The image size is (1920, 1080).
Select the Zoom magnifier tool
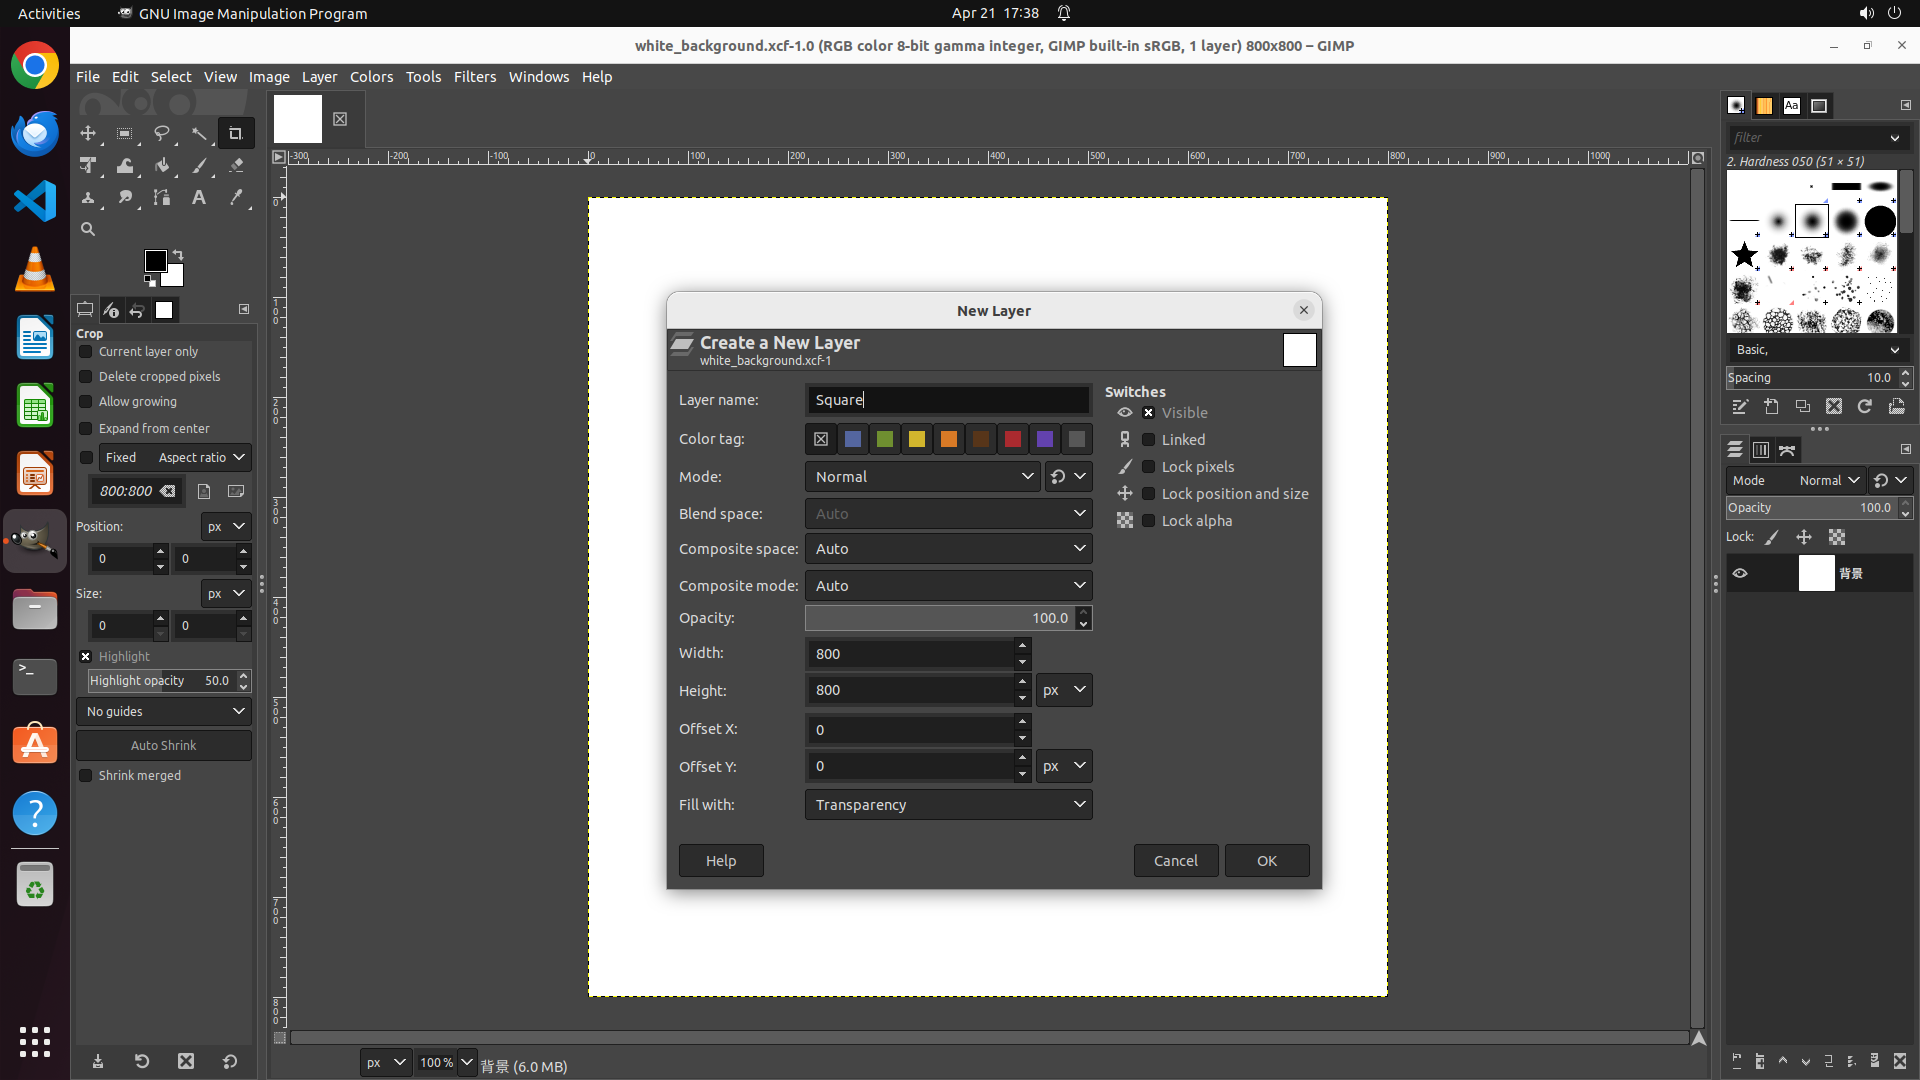pos(88,229)
